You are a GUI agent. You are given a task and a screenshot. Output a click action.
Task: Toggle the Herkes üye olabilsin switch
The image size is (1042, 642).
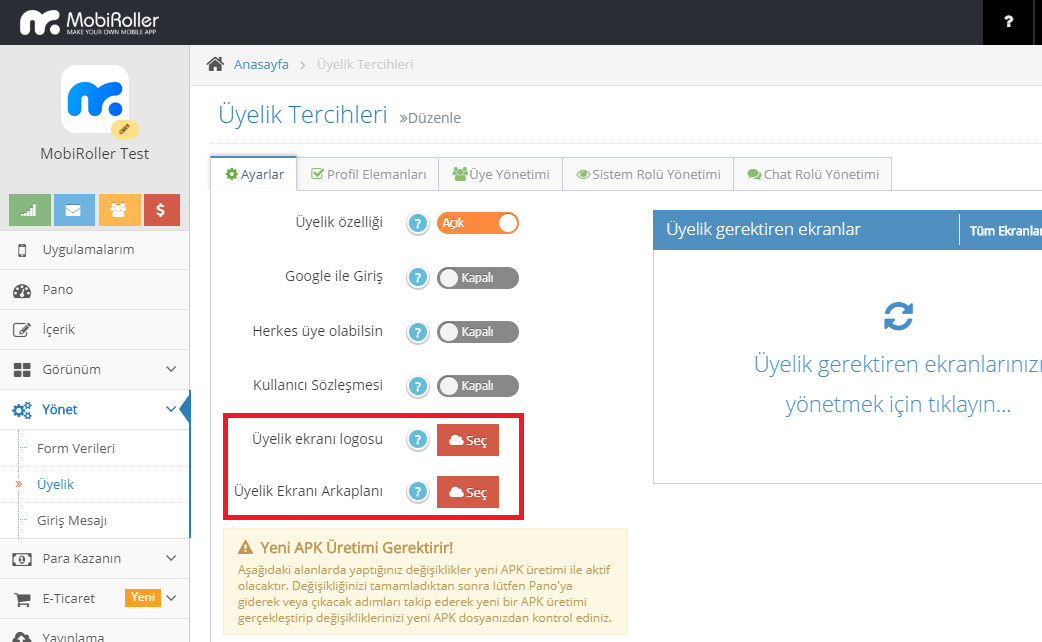478,332
